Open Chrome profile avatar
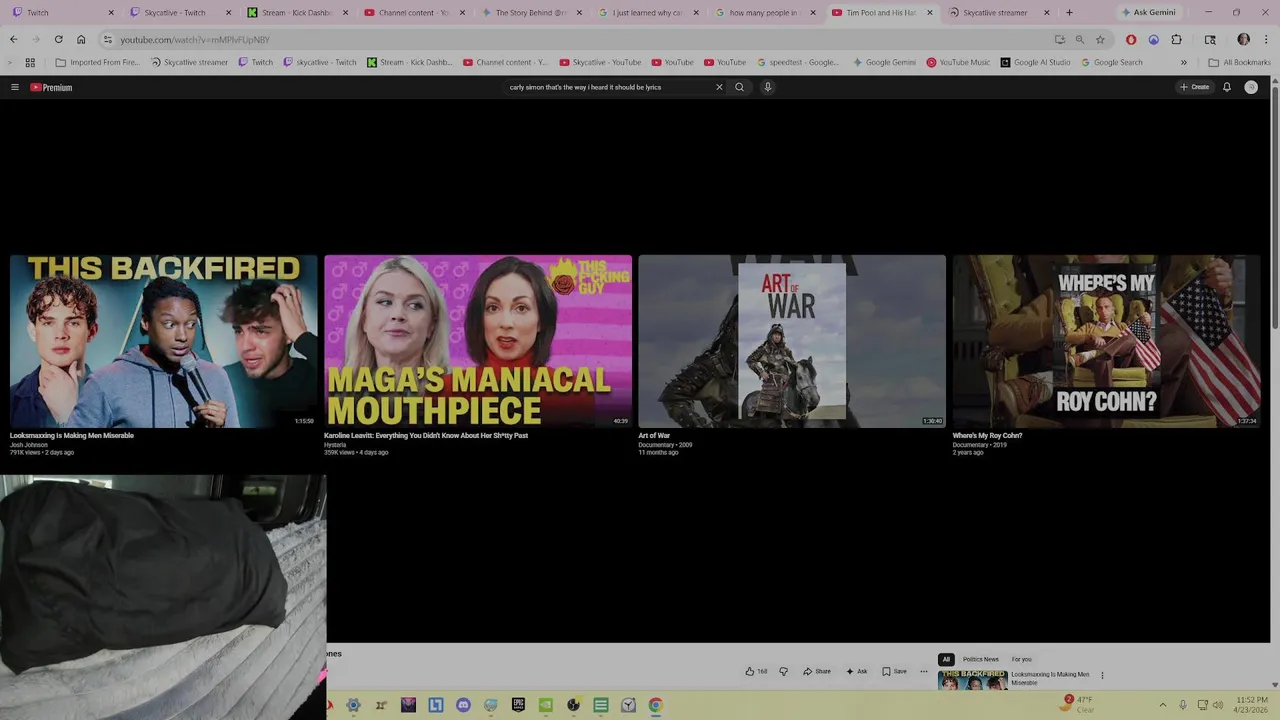This screenshot has height=720, width=1280. pyautogui.click(x=1243, y=40)
